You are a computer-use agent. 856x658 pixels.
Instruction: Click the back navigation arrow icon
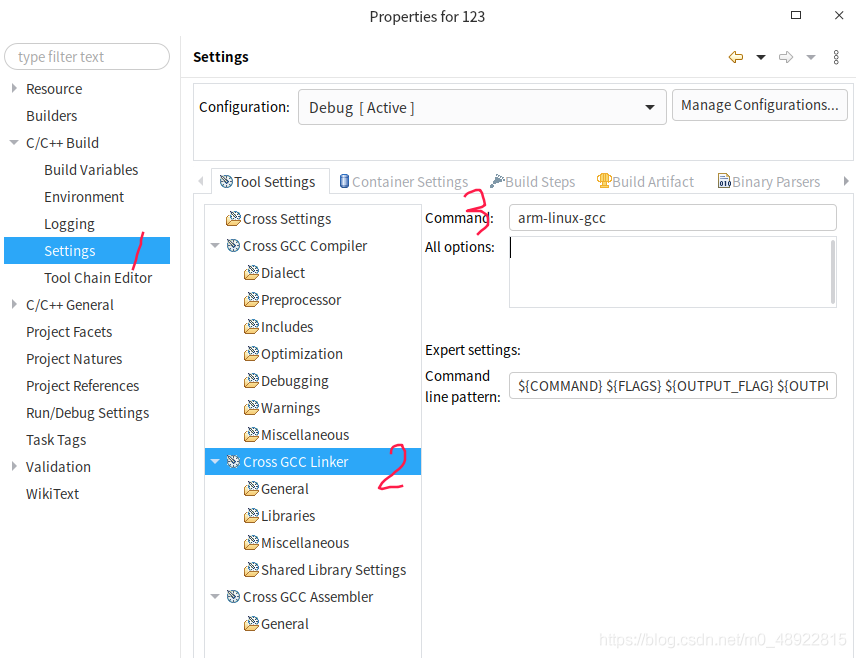coord(736,58)
